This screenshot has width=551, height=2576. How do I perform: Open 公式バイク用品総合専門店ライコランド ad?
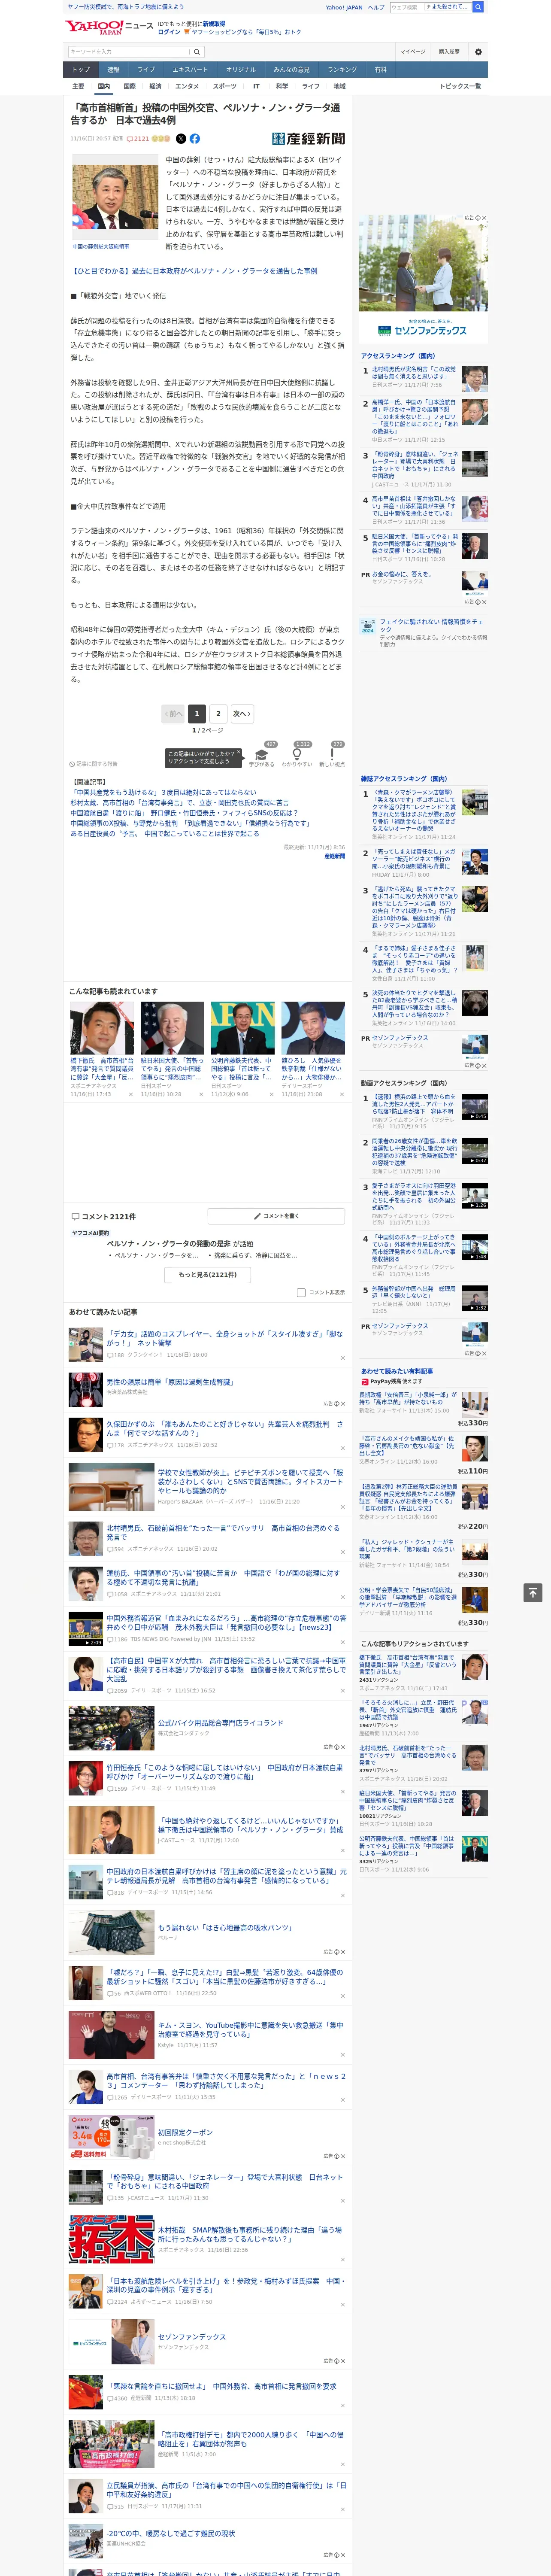point(220,1723)
